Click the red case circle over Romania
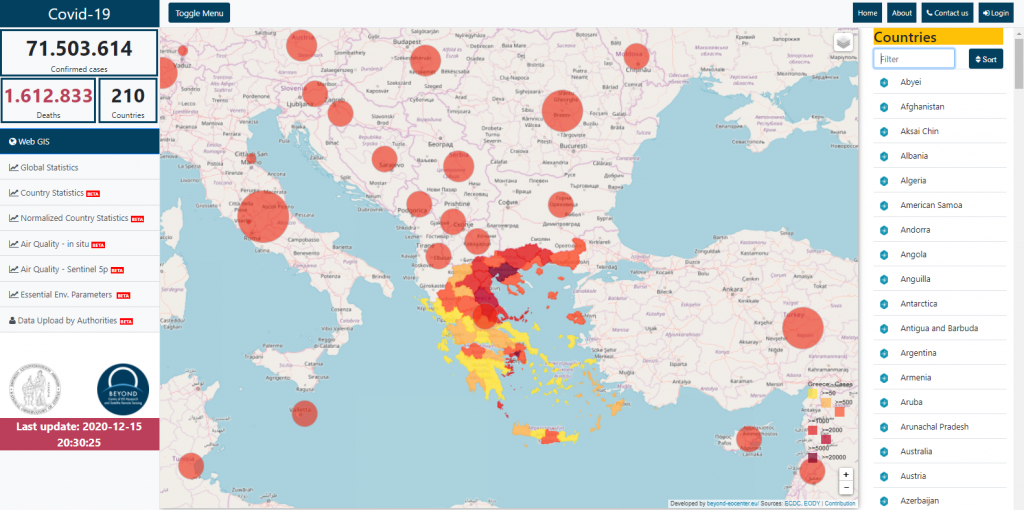The image size is (1024, 510). (562, 110)
